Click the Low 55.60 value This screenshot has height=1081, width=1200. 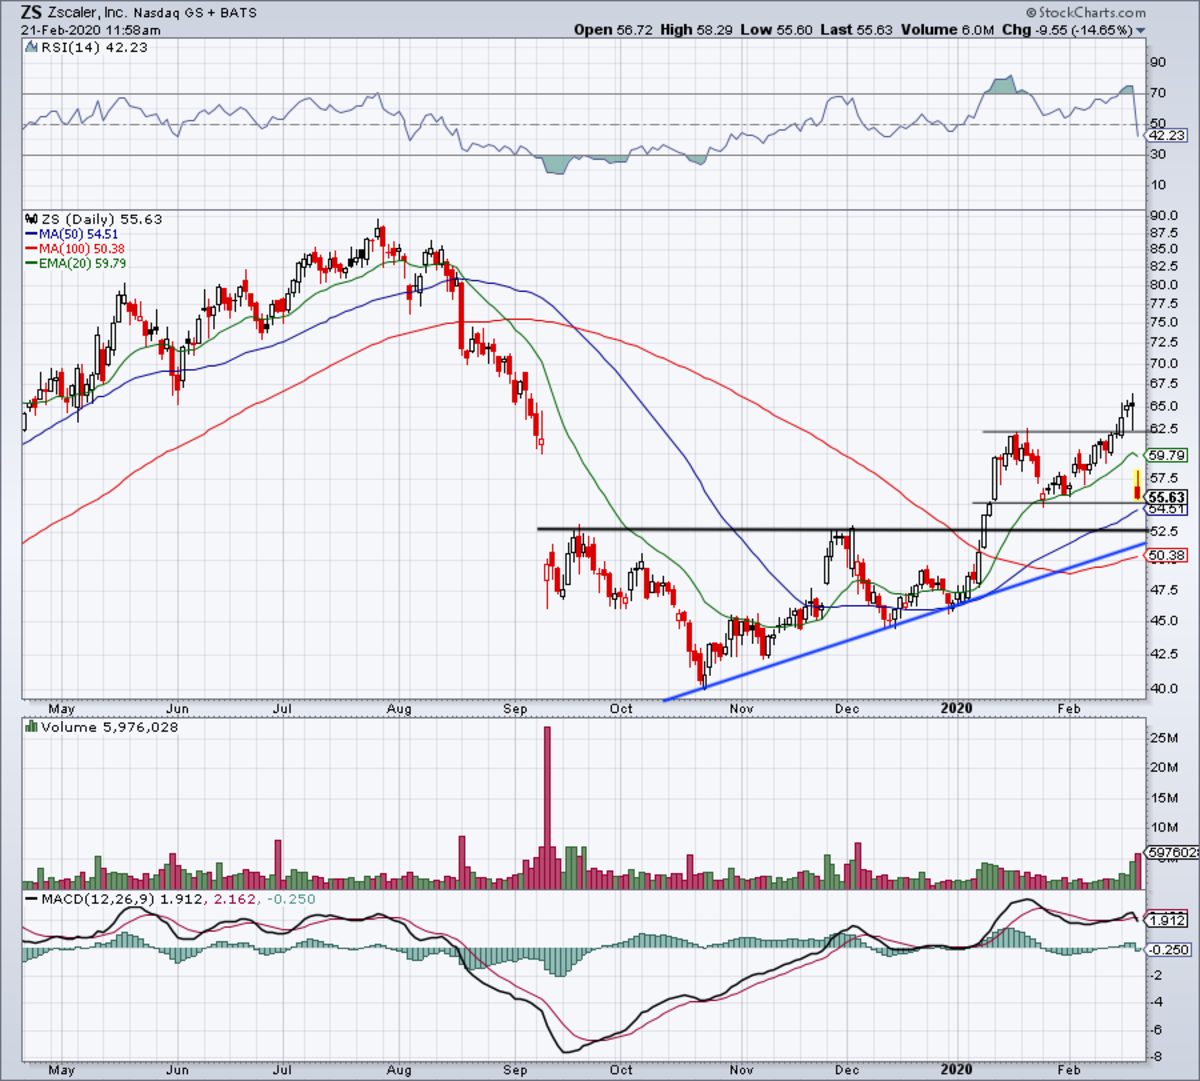(778, 30)
